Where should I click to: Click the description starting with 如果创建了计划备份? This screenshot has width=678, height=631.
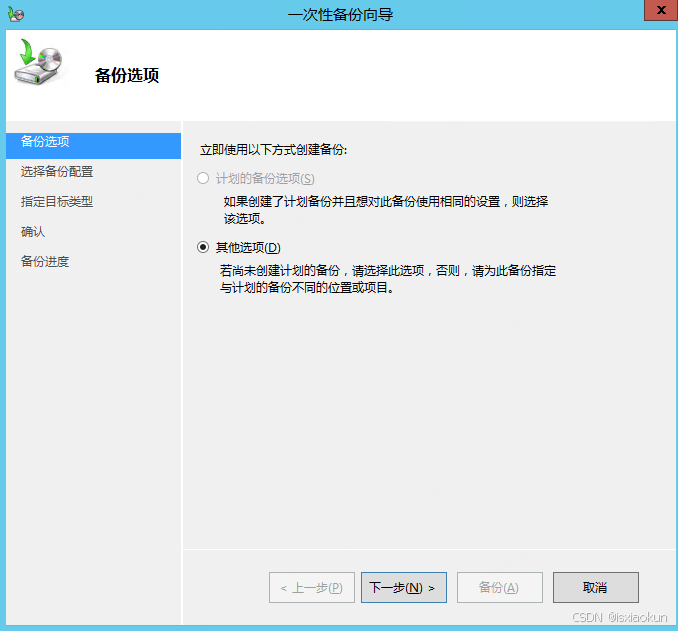pyautogui.click(x=385, y=209)
